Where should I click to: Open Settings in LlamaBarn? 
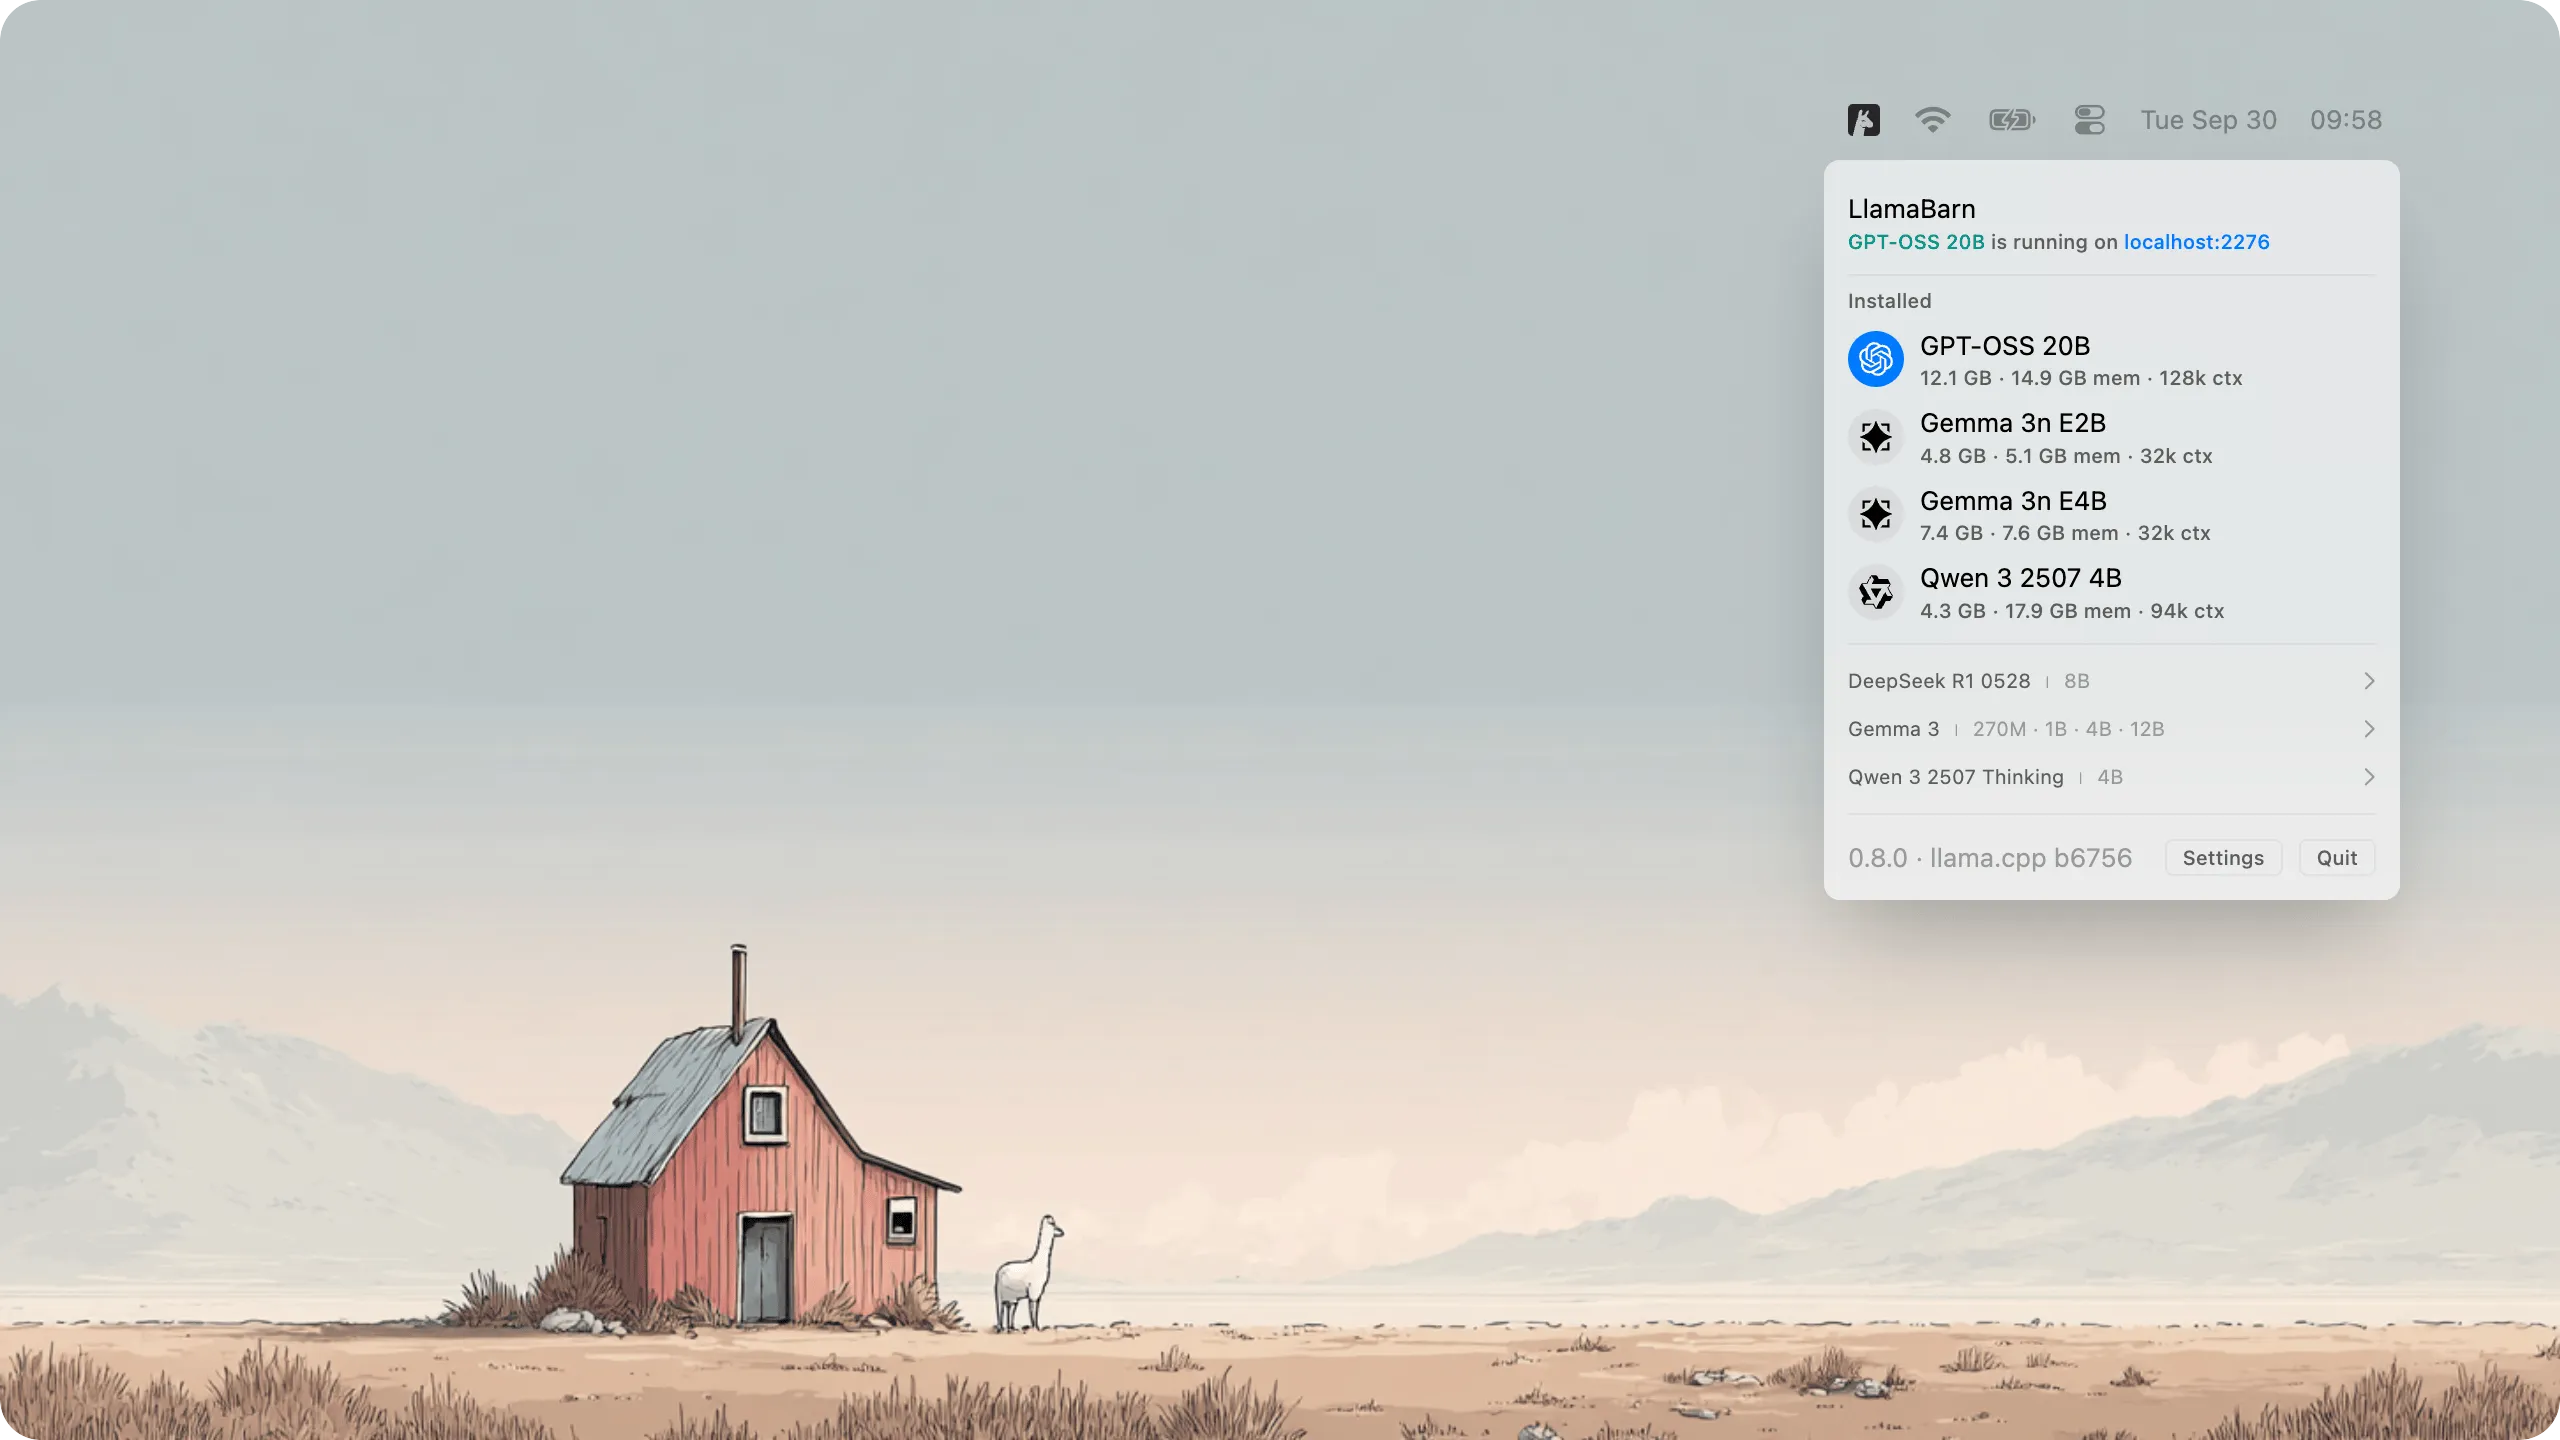coord(2223,857)
